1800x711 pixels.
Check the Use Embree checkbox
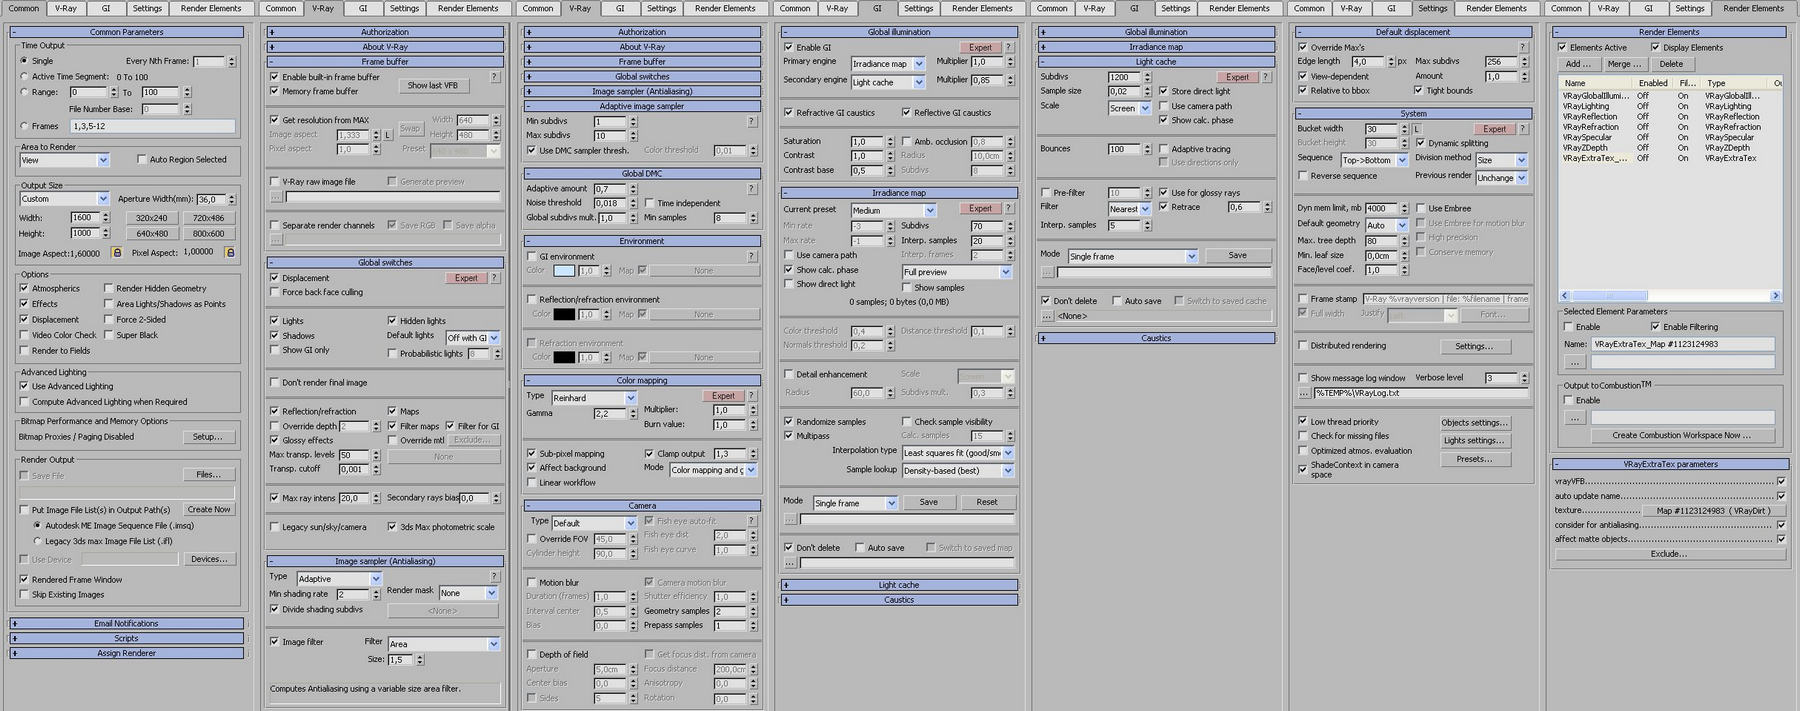pyautogui.click(x=1420, y=208)
